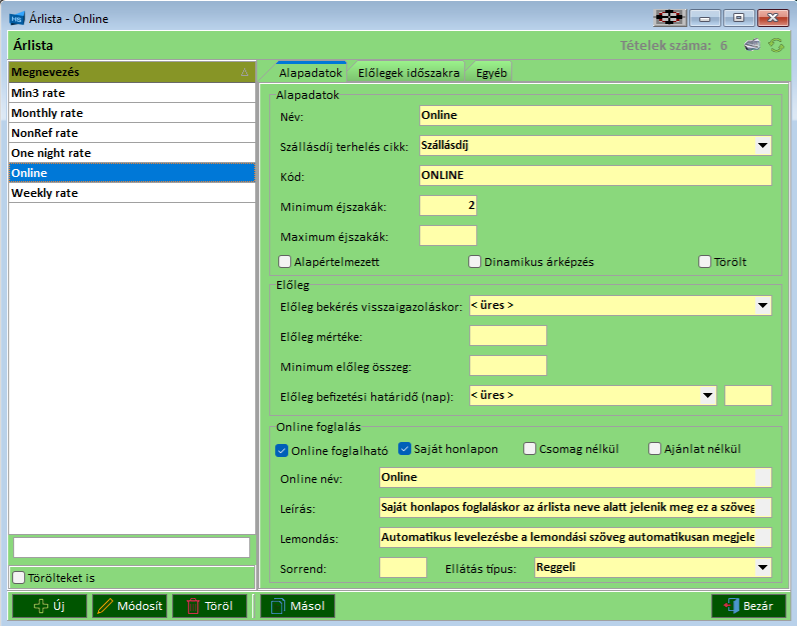Image resolution: width=797 pixels, height=626 pixels.
Task: Click the Minimum éjszakák field
Action: (x=448, y=206)
